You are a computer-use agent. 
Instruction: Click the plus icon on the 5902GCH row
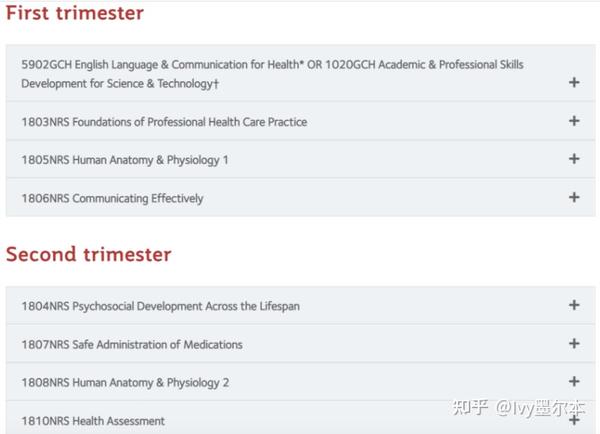tap(574, 82)
